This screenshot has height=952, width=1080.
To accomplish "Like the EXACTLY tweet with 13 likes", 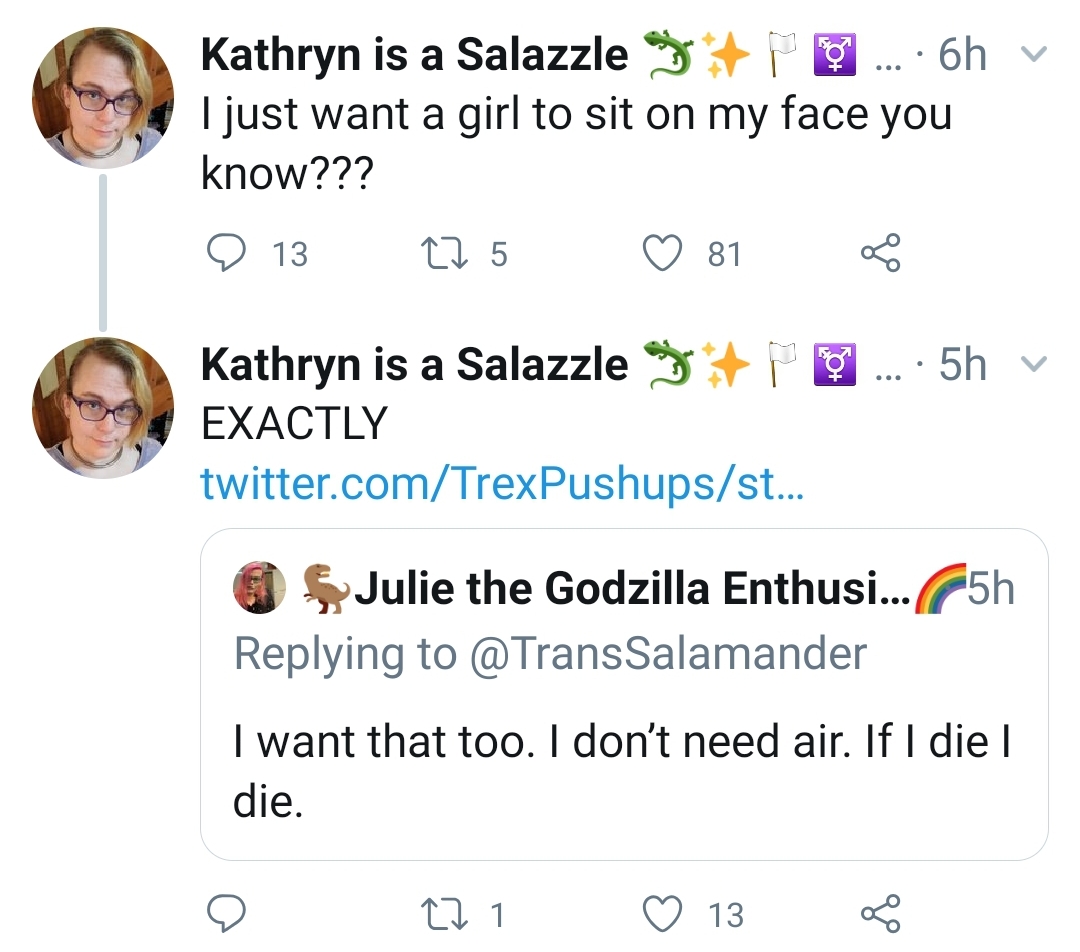I will (x=663, y=914).
